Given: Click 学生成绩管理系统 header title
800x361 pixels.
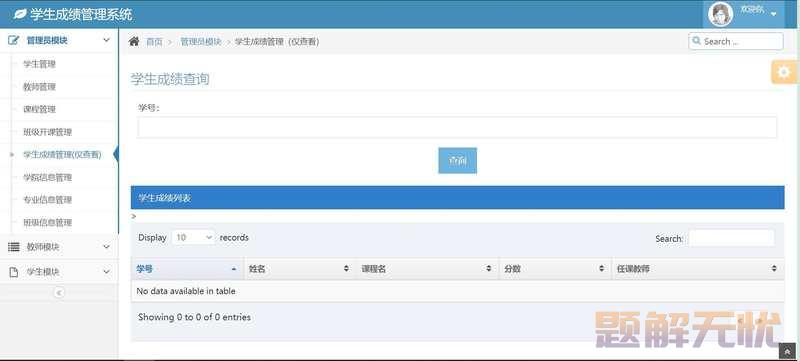Looking at the screenshot, I should pos(81,14).
